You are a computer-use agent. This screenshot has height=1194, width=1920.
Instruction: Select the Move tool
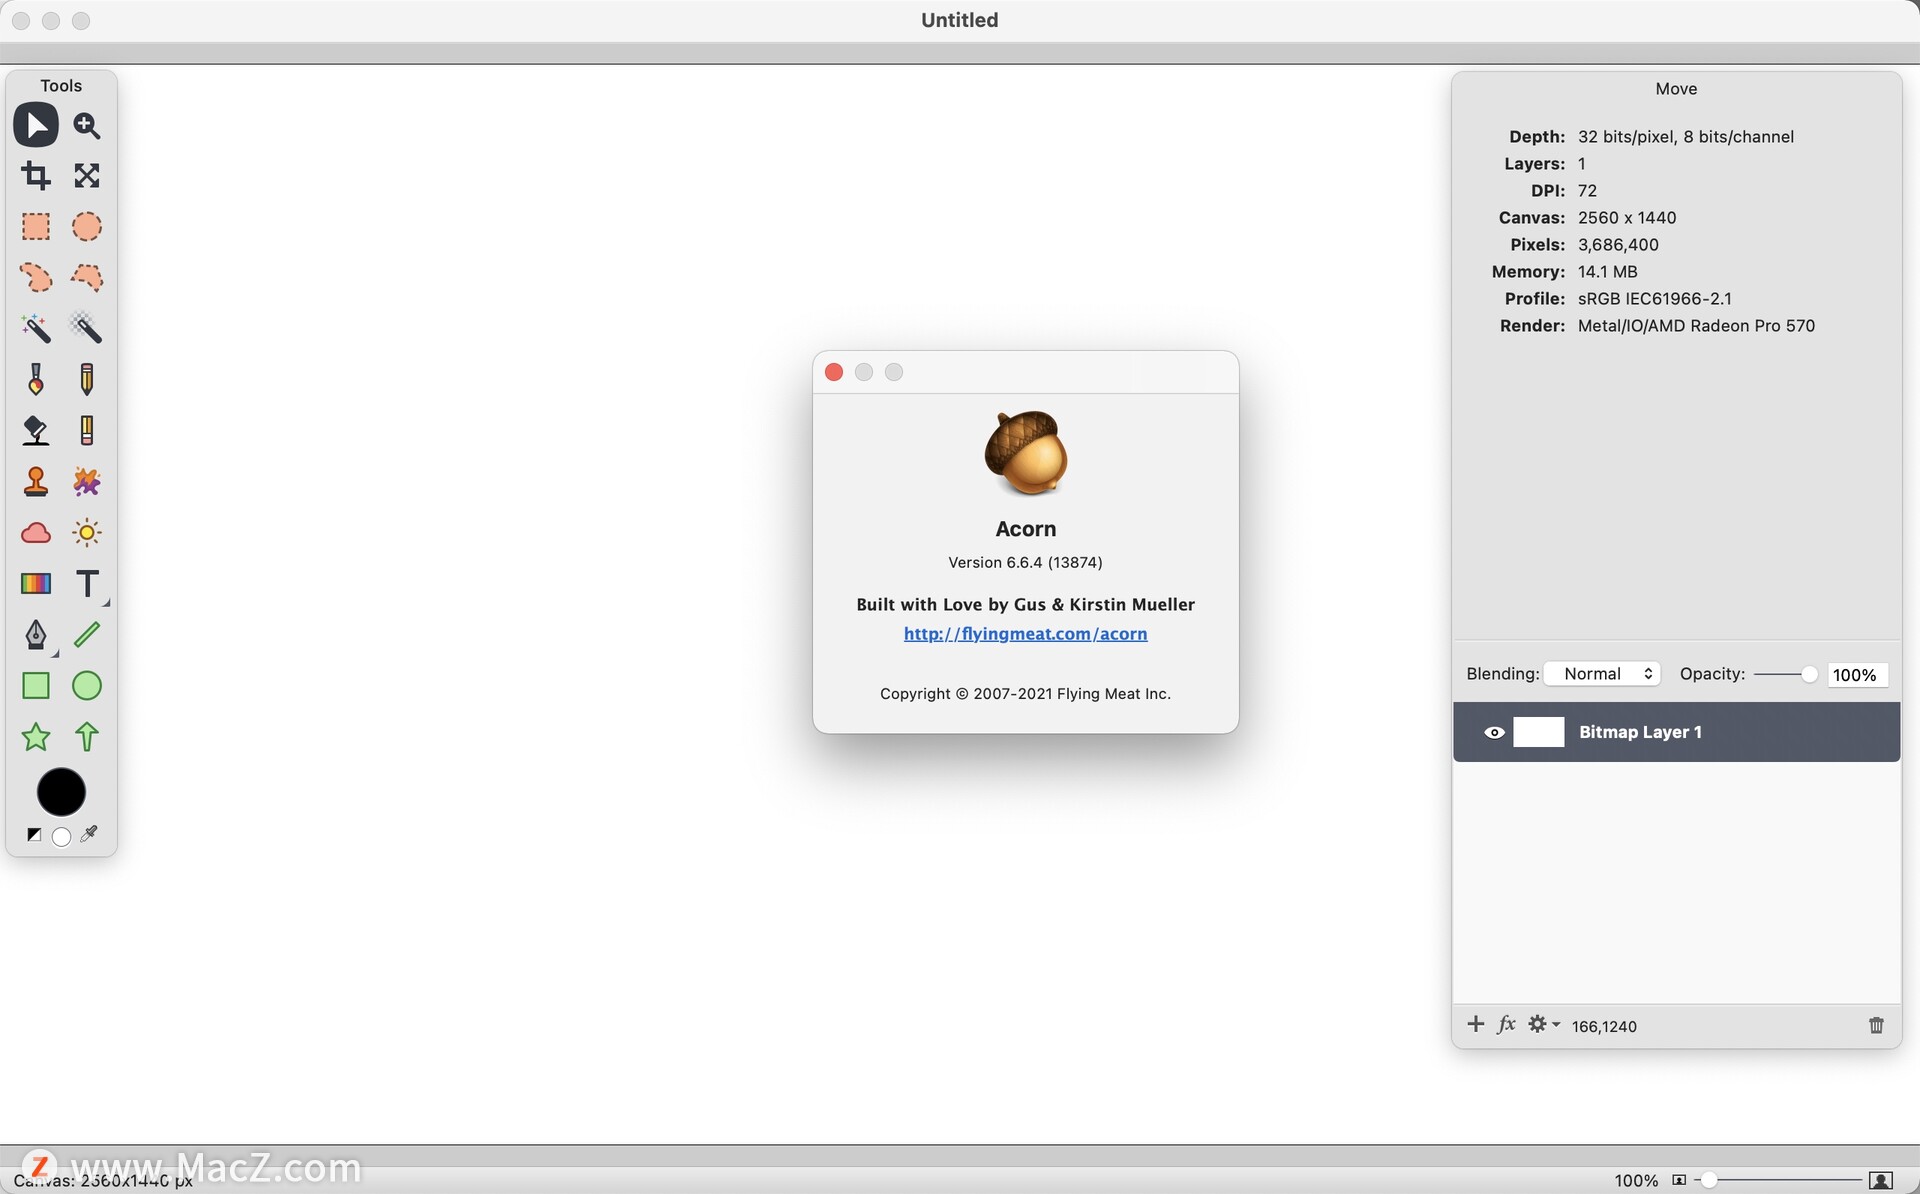tap(36, 125)
